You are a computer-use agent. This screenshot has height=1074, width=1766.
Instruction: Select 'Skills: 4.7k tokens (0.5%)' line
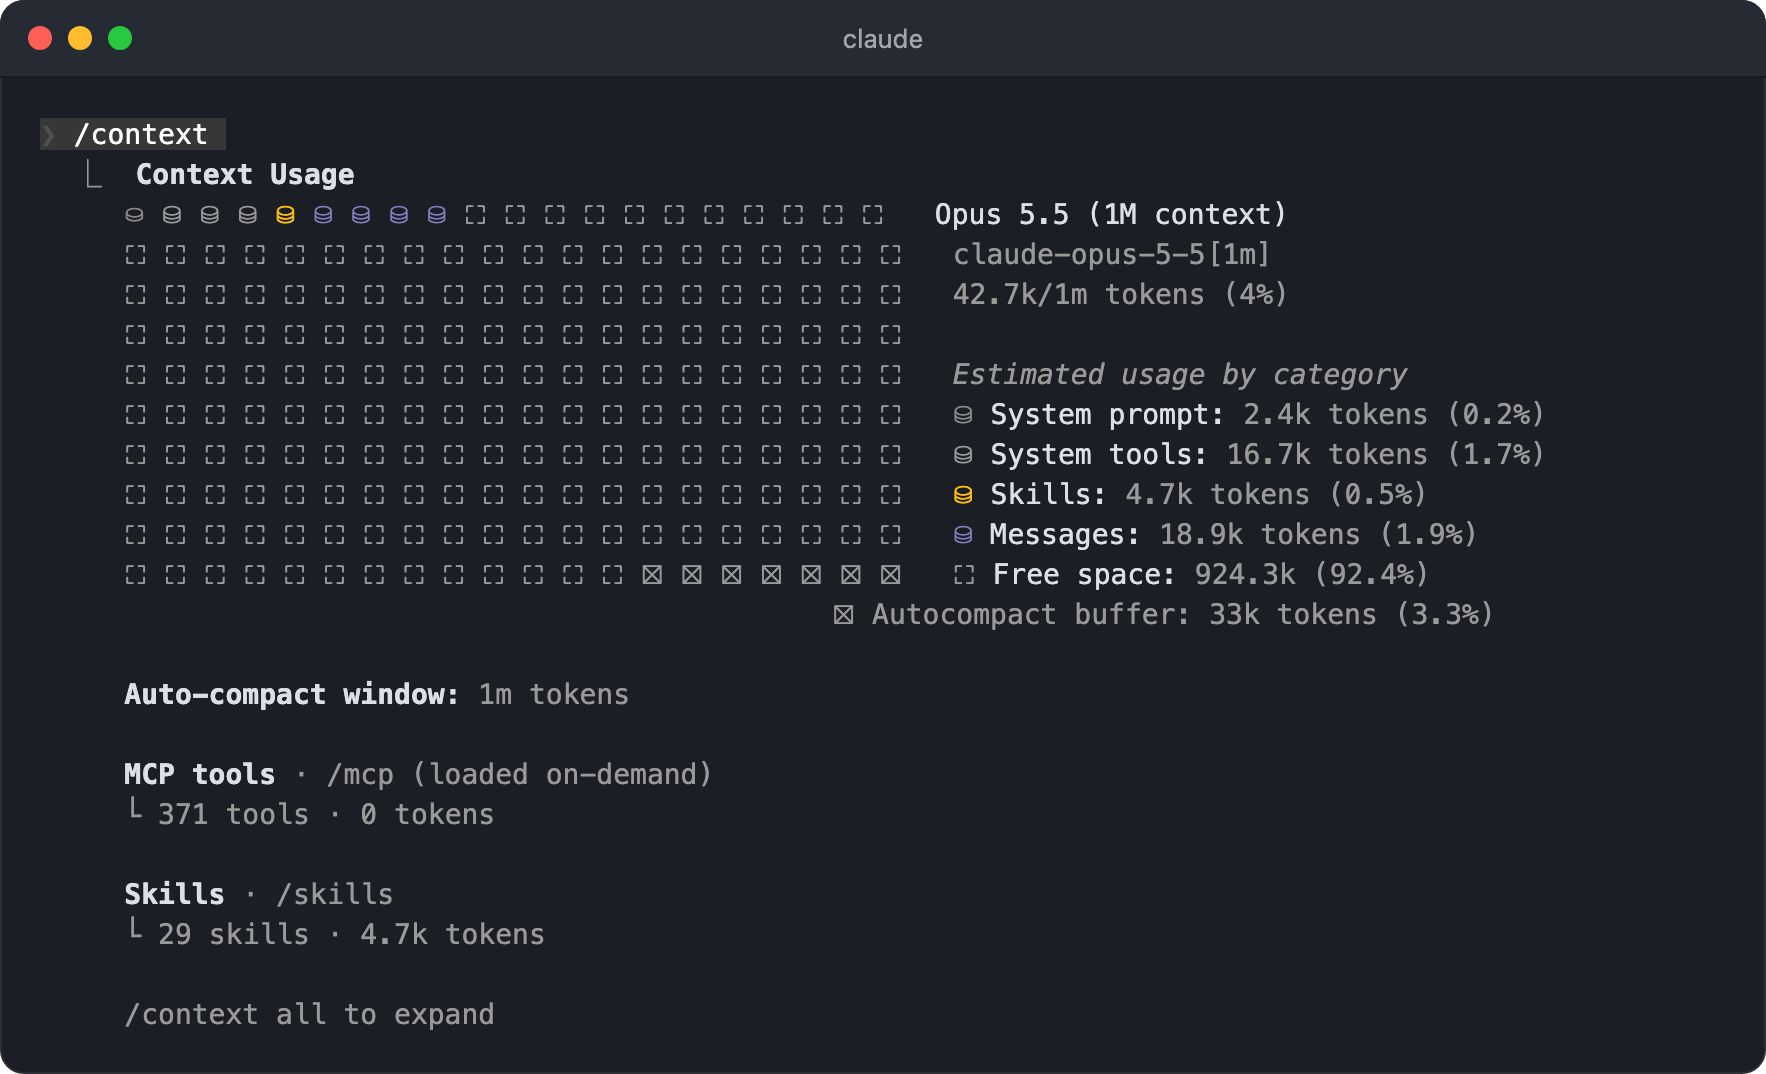coord(1190,494)
